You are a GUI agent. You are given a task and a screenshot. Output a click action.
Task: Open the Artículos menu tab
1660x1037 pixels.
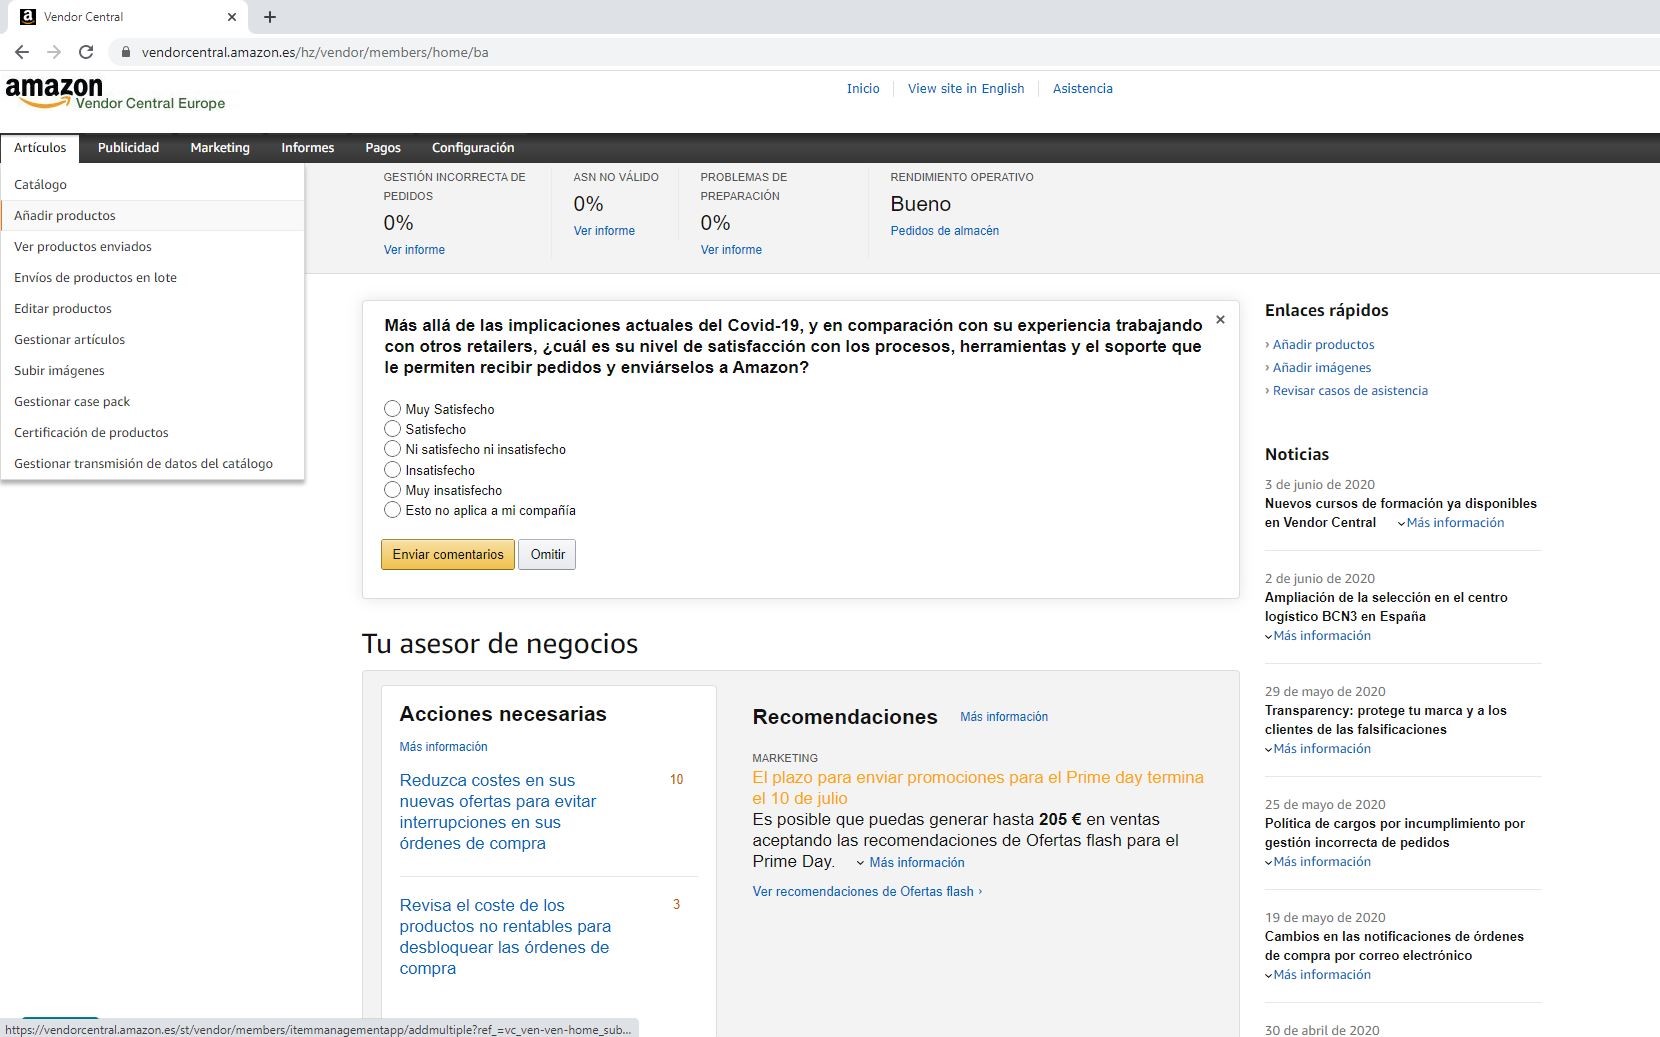[x=40, y=148]
